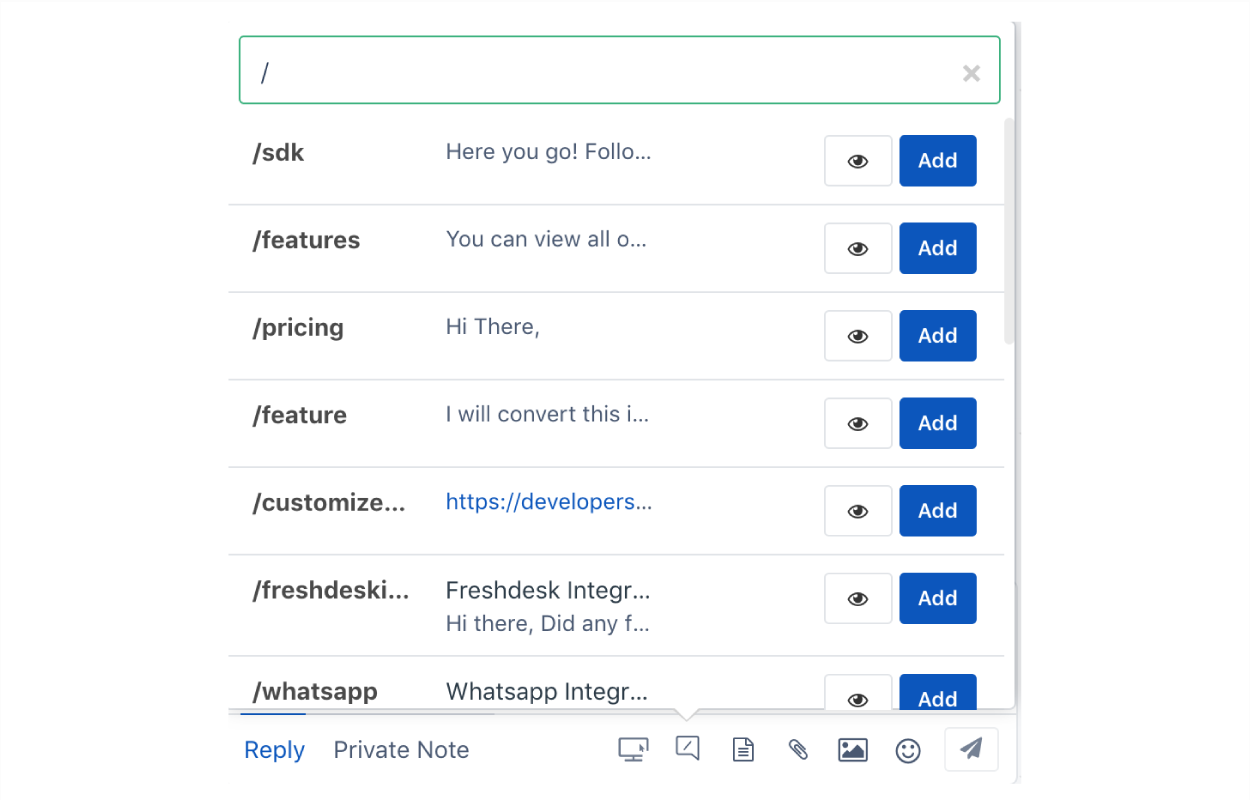This screenshot has height=800, width=1250.
Task: Clear the search field with X
Action: [971, 73]
